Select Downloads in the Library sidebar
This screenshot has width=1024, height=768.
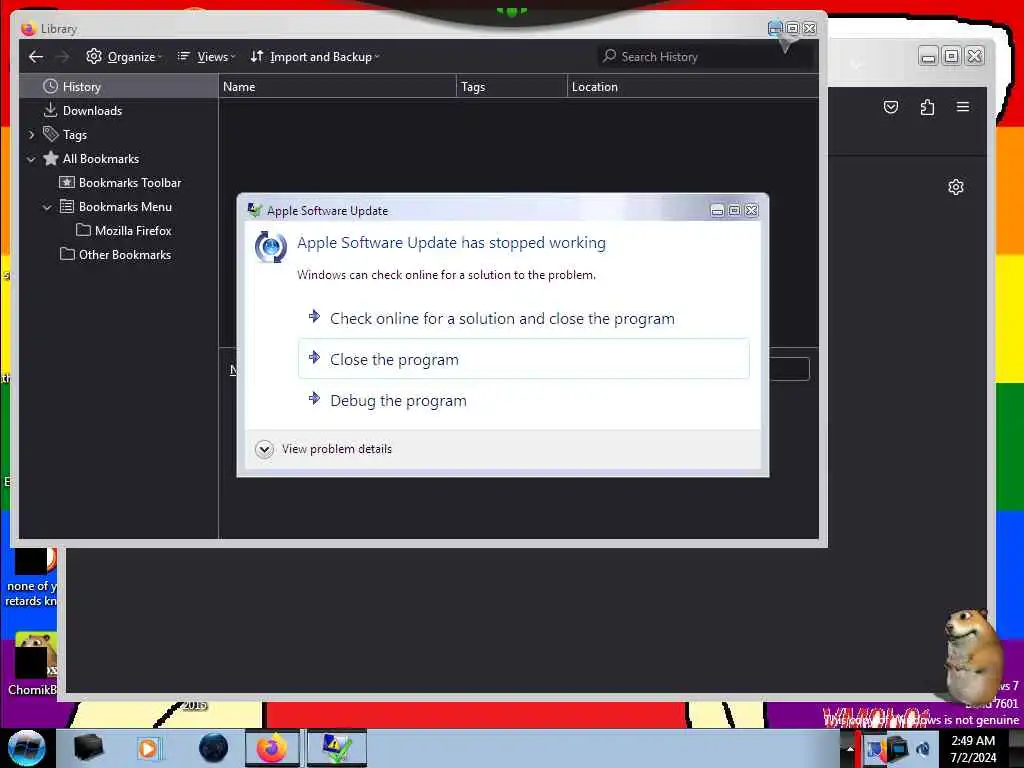(119, 110)
